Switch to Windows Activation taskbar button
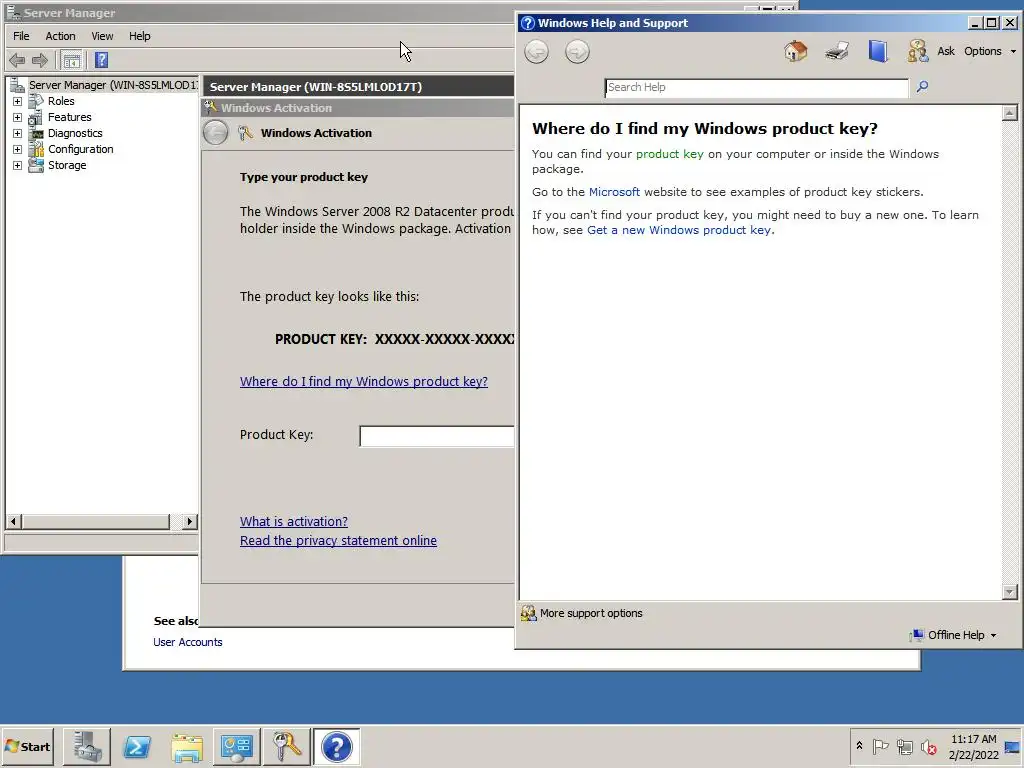Image resolution: width=1024 pixels, height=768 pixels. point(287,746)
